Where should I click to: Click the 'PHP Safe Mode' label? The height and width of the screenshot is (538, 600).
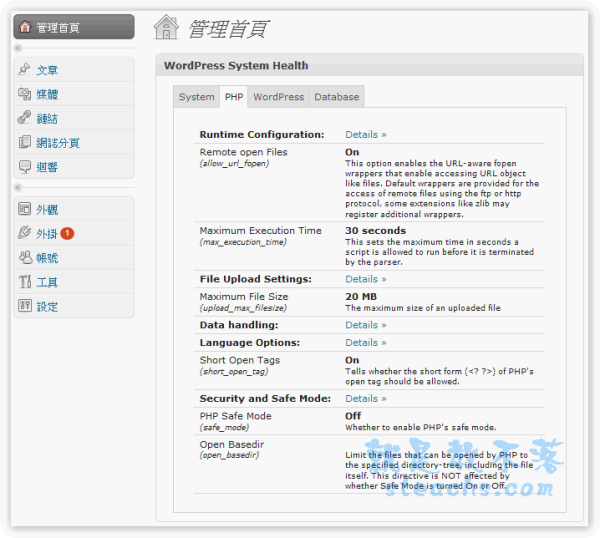[235, 416]
